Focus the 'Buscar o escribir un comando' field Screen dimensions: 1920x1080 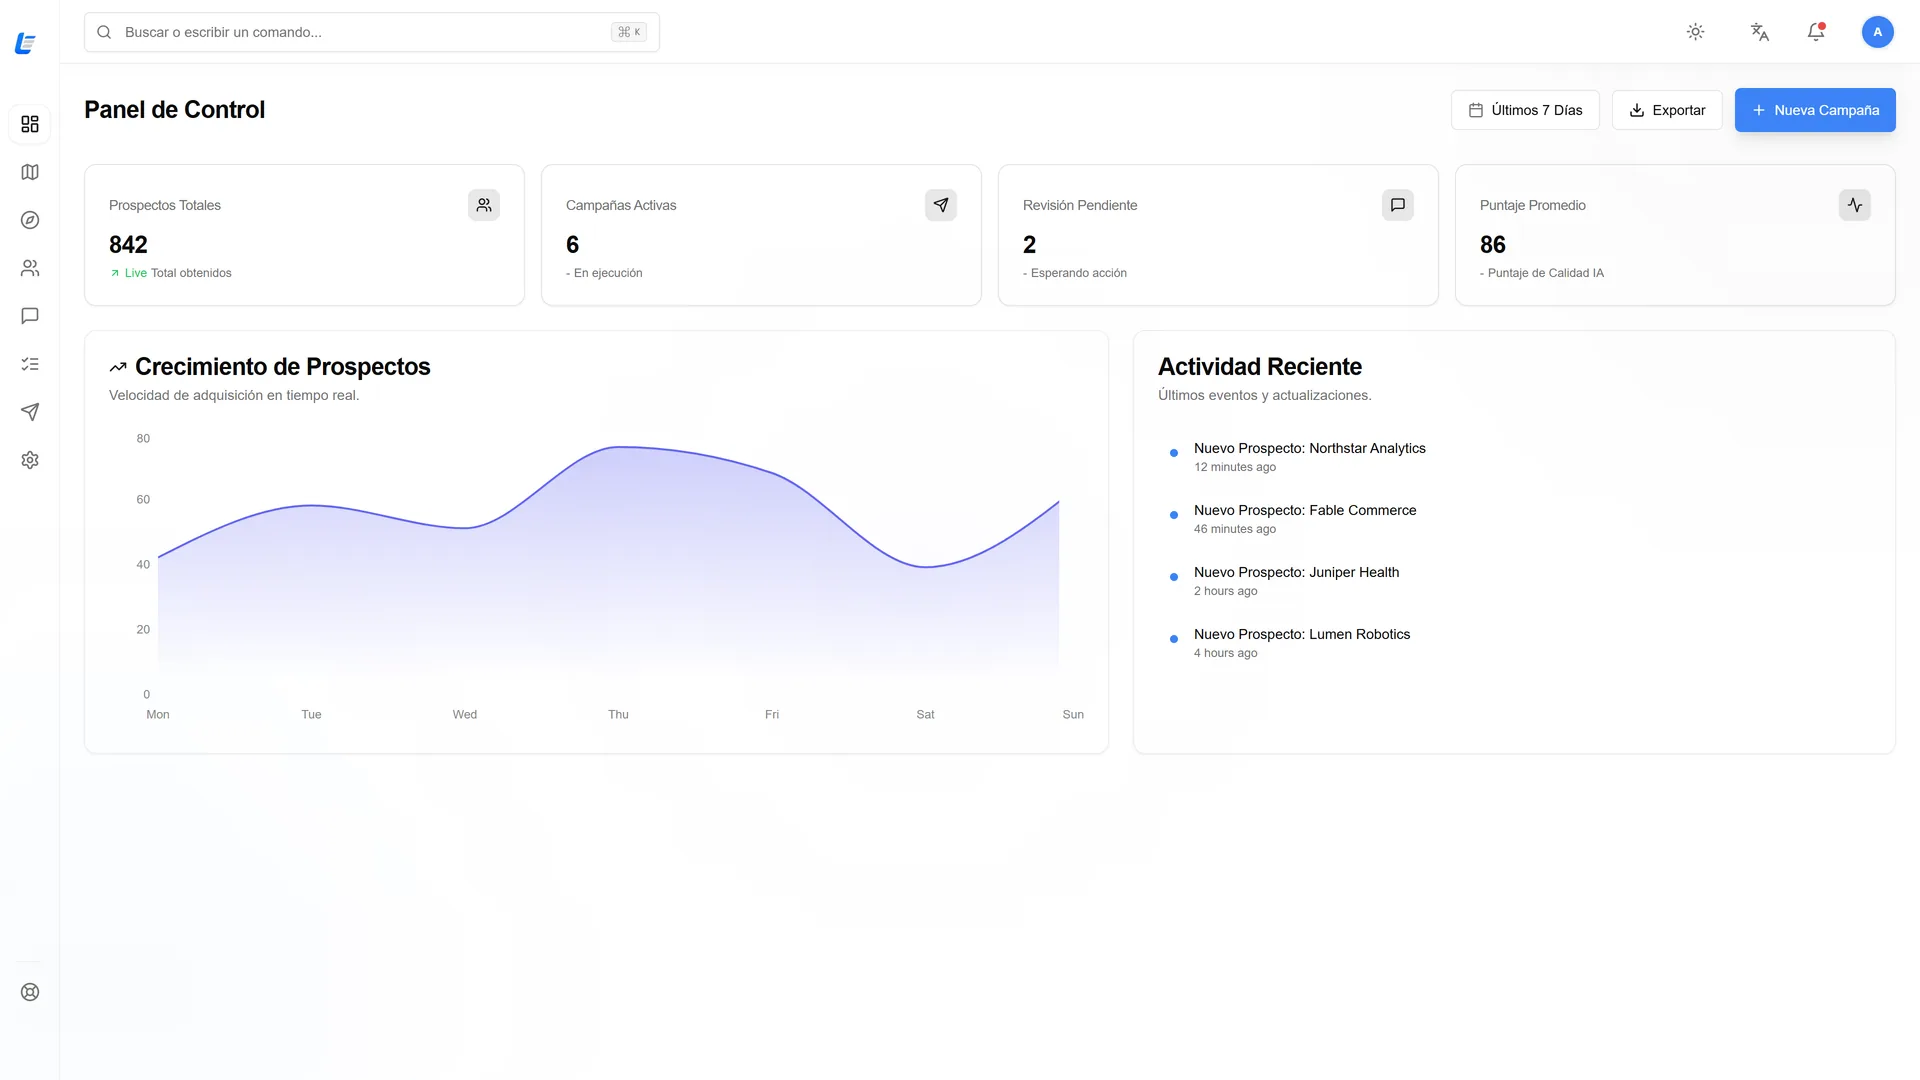pos(372,32)
